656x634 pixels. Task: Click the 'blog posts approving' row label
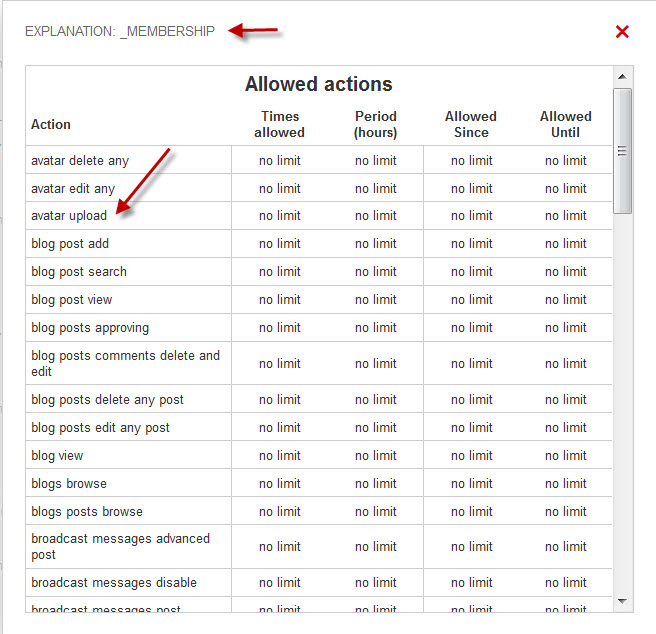(90, 327)
